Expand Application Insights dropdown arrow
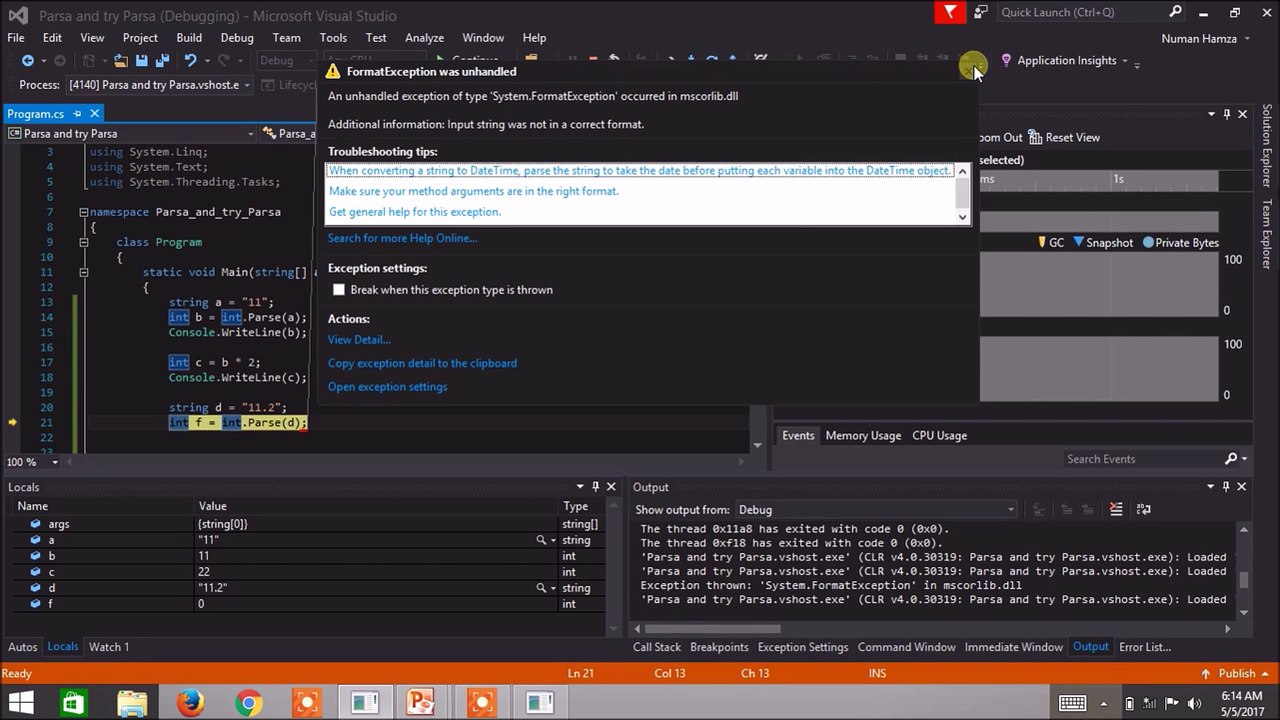Image resolution: width=1280 pixels, height=720 pixels. (1124, 61)
